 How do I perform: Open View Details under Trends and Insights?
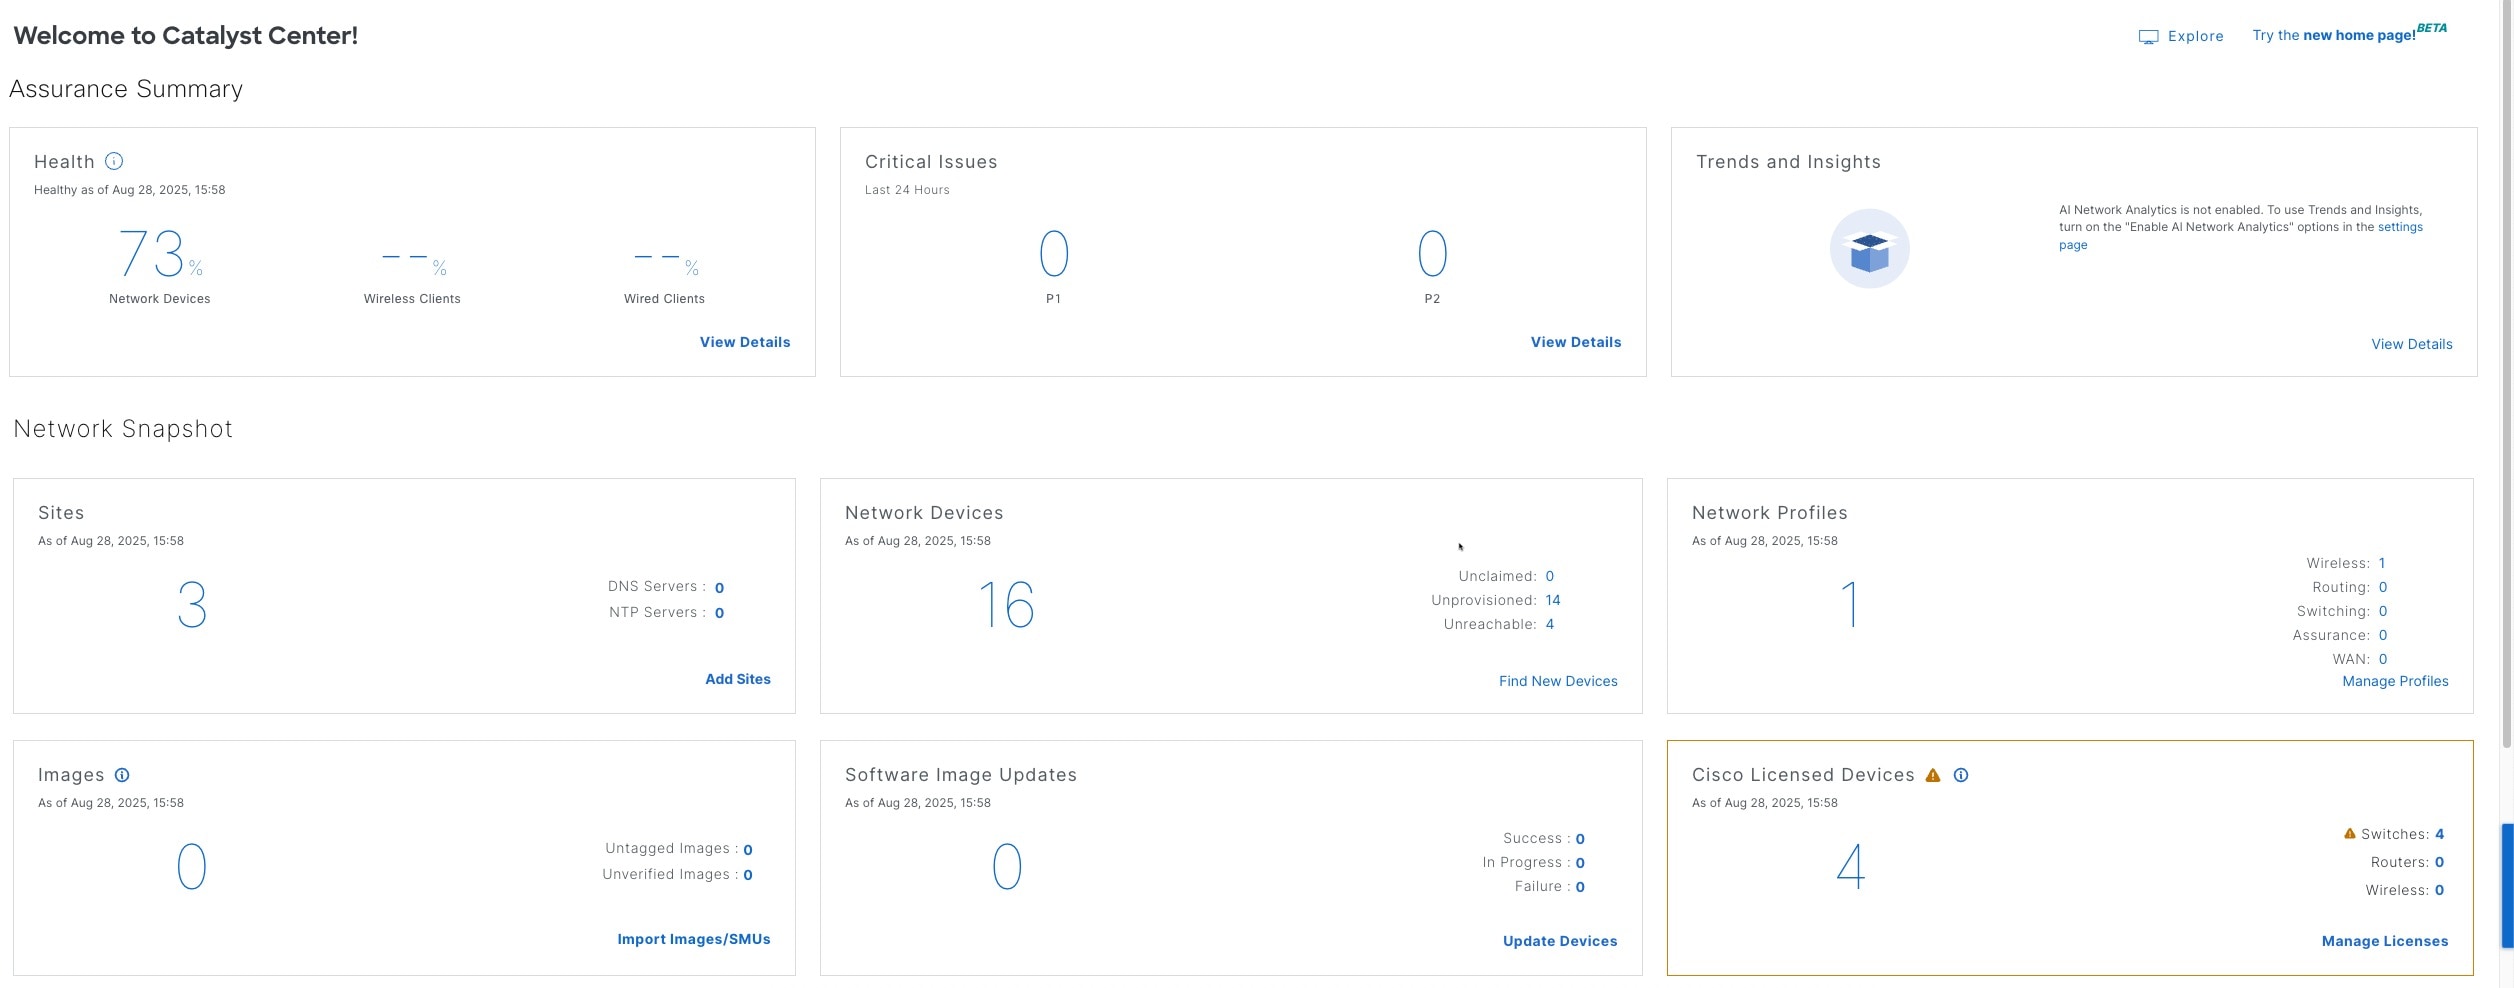coord(2411,344)
